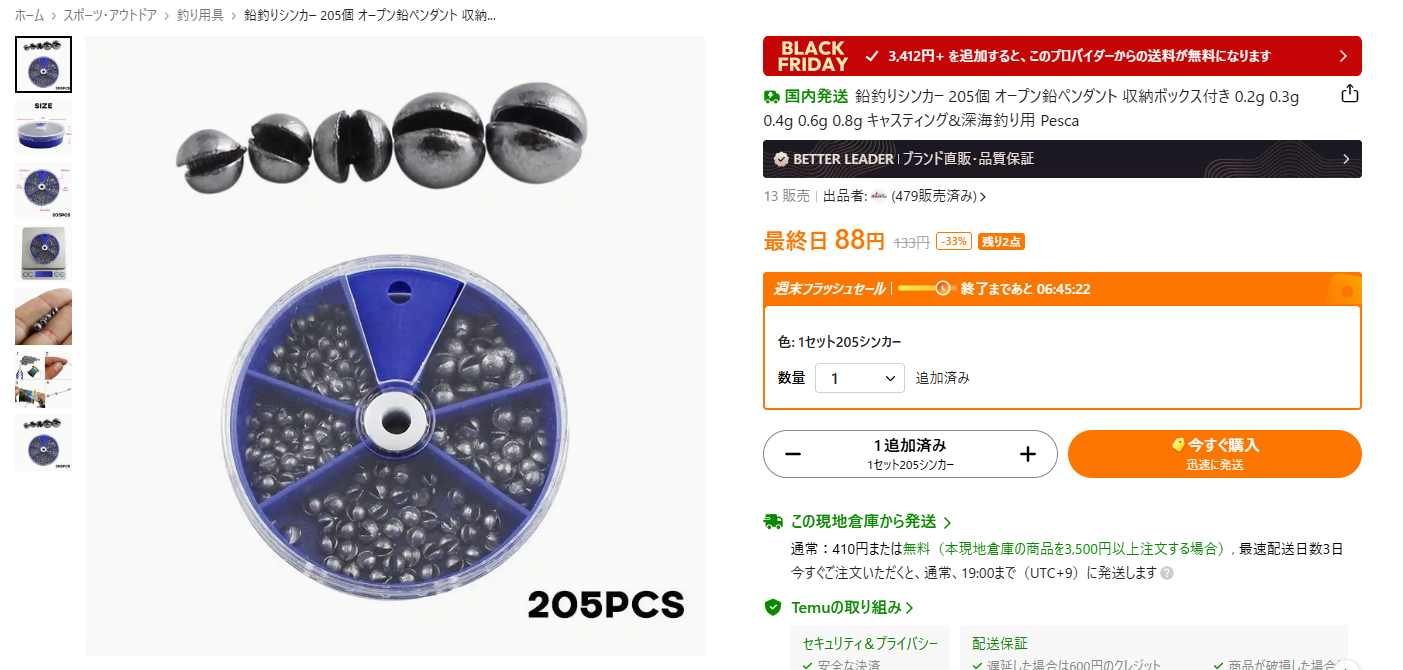1403x670 pixels.
Task: Expand the BETTER LEADER brand banner arrow
Action: 1346,159
